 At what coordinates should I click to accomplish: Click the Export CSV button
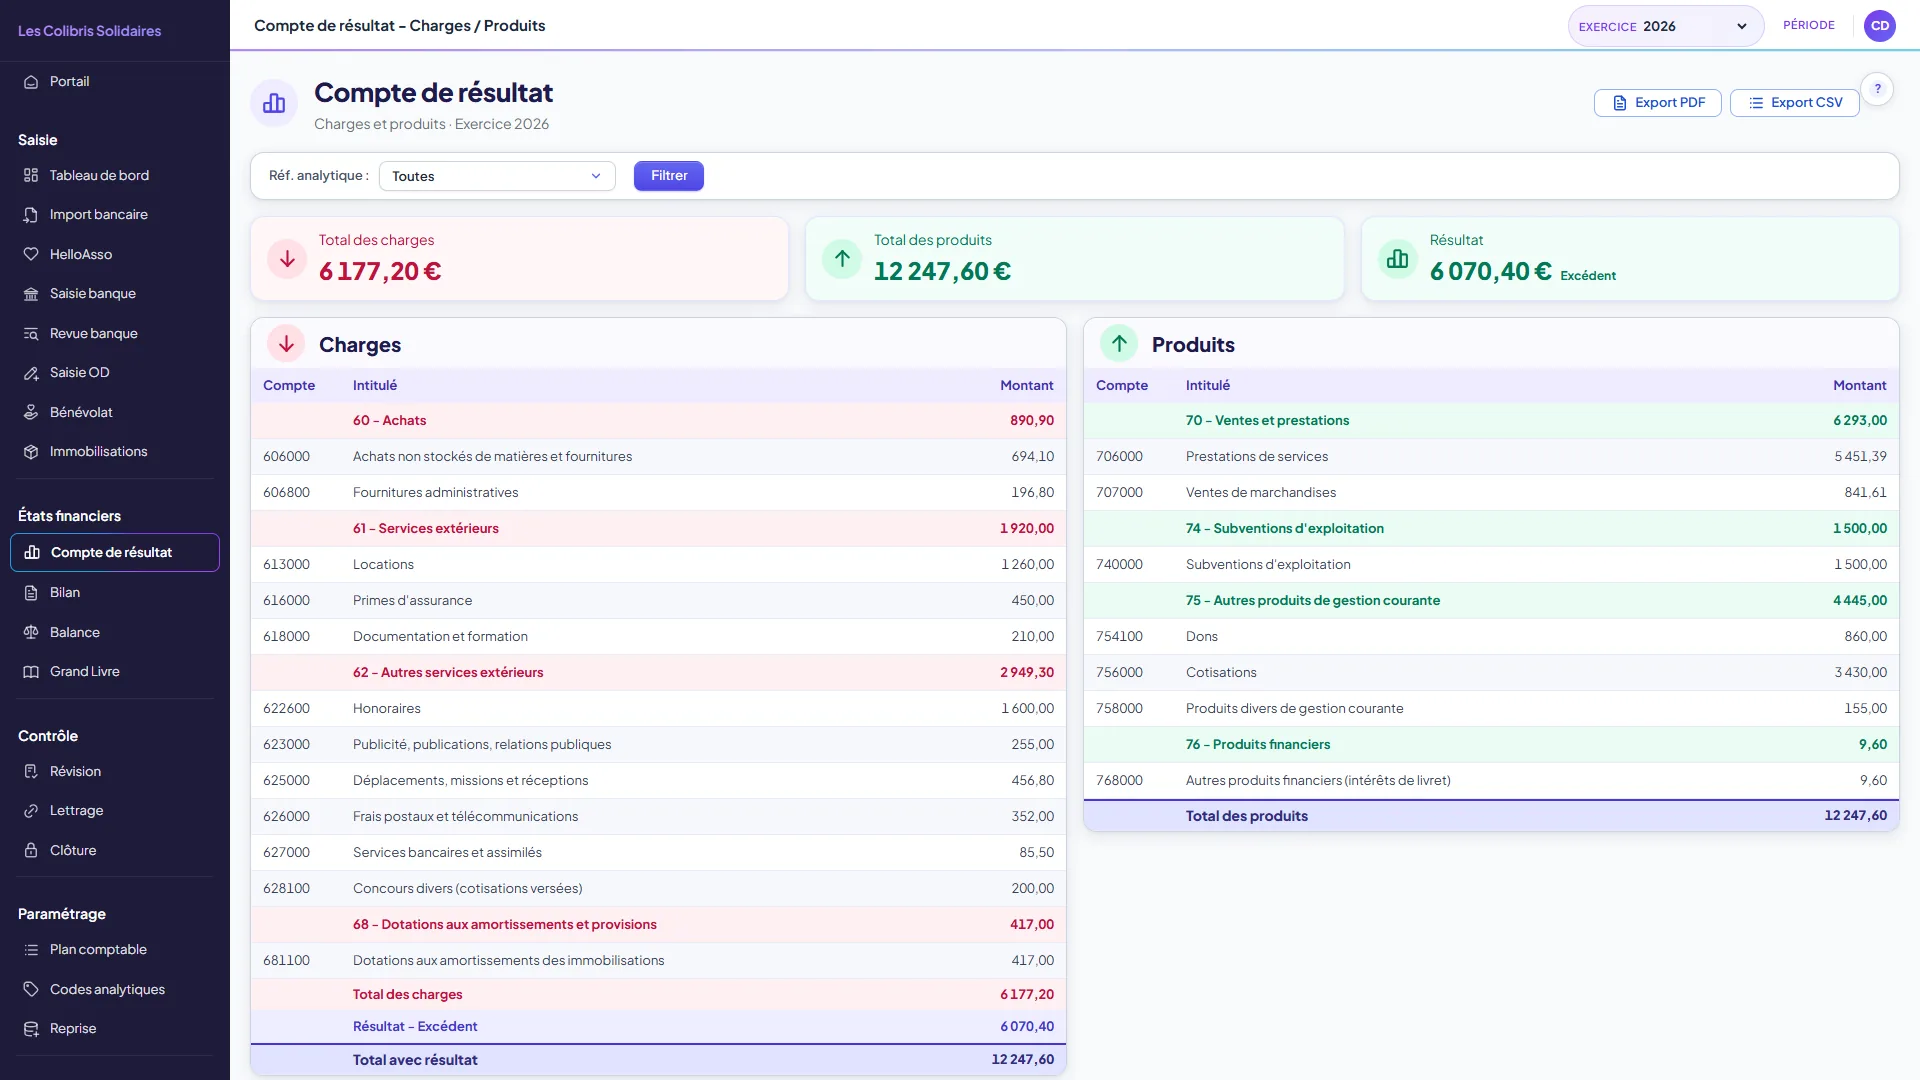pos(1794,103)
